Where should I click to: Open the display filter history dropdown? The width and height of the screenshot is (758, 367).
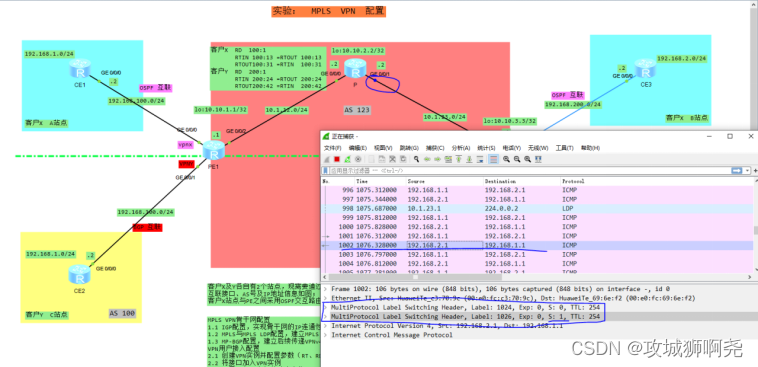(747, 171)
